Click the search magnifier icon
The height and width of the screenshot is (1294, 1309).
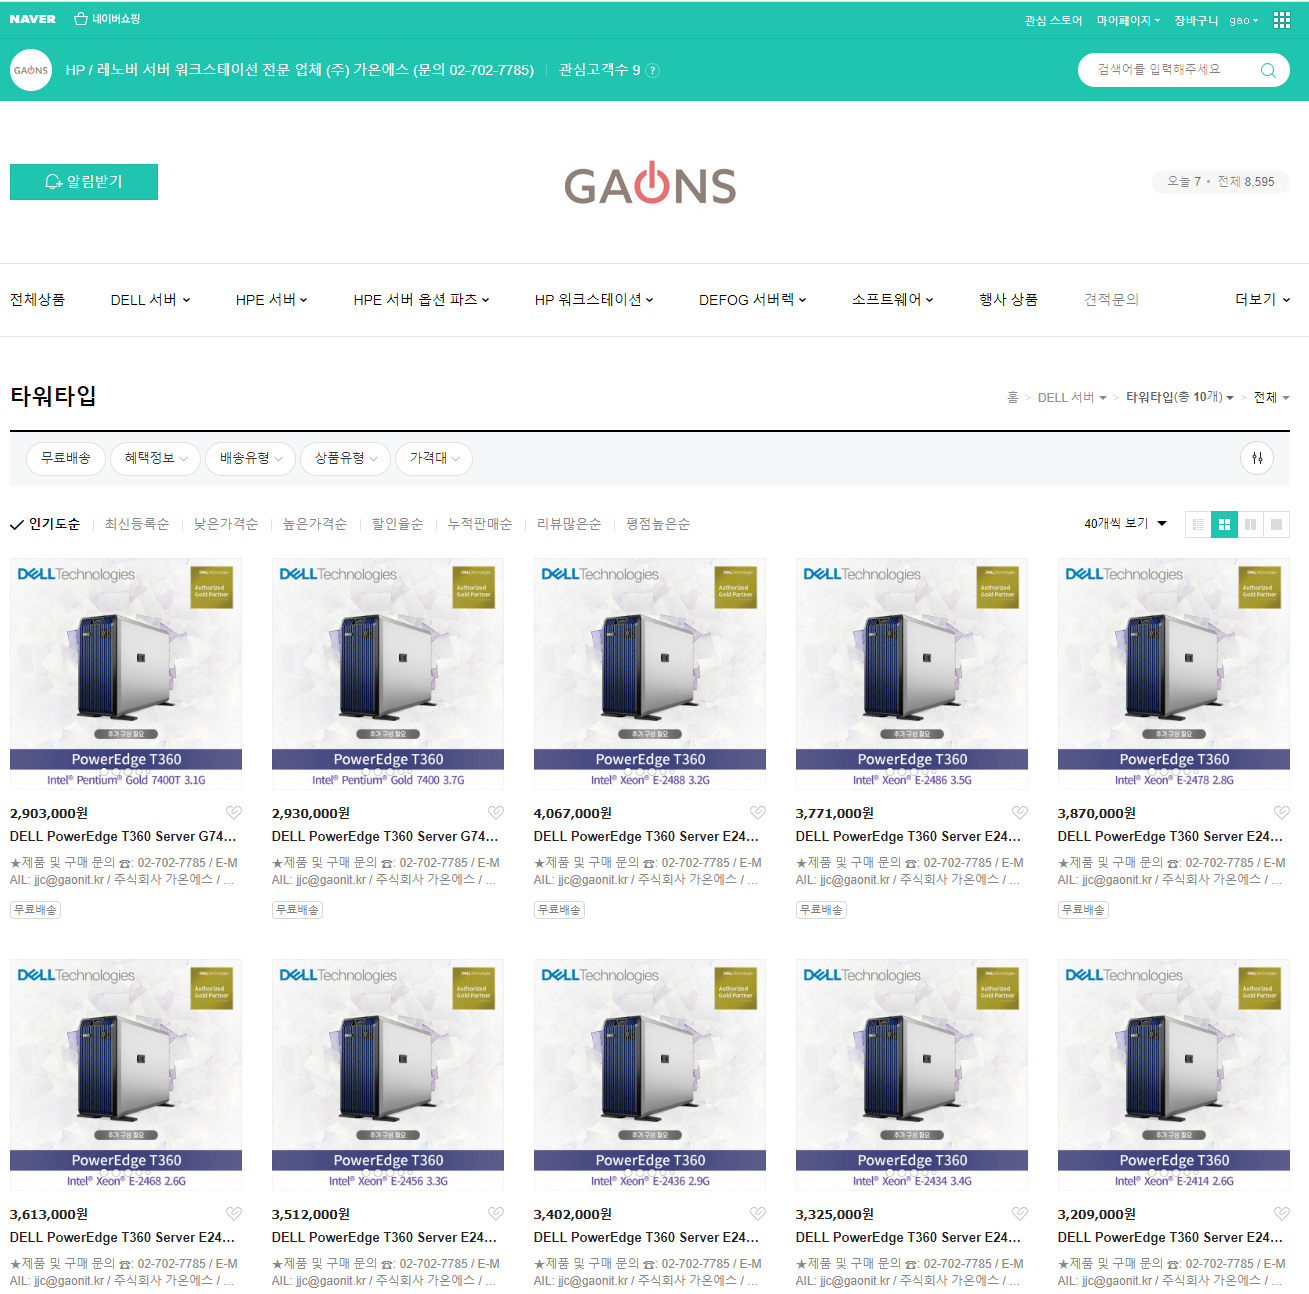click(1268, 70)
